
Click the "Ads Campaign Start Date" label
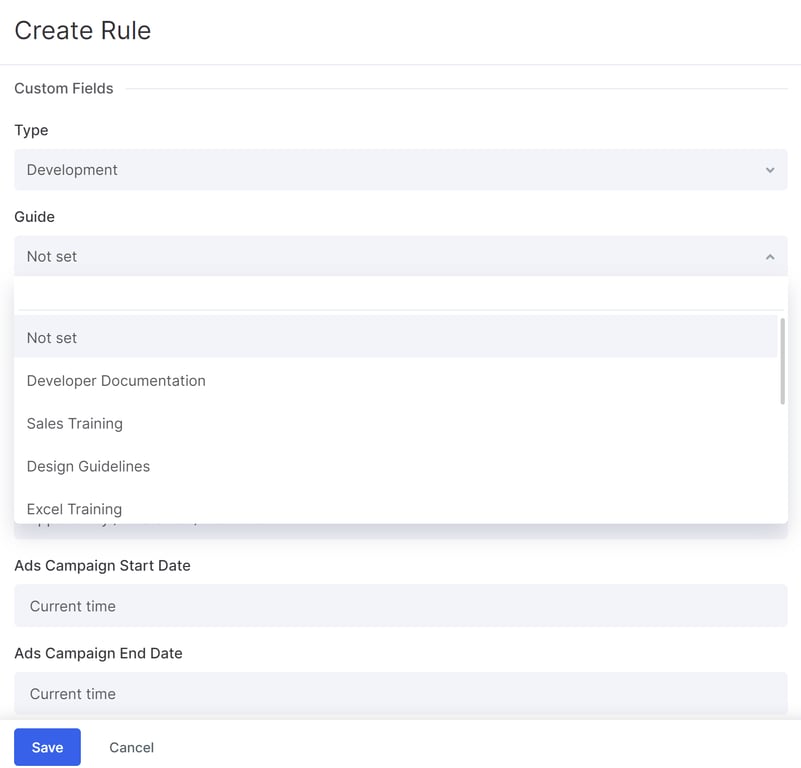point(102,566)
